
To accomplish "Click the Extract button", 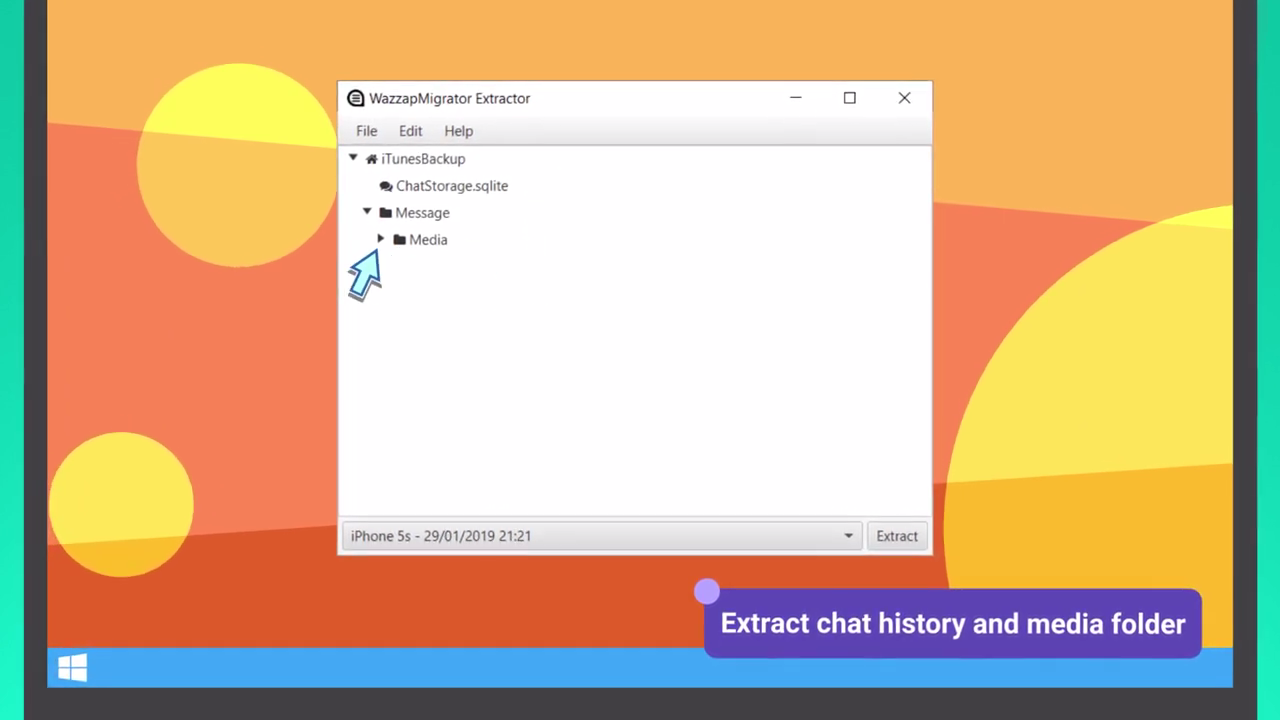I will (x=897, y=536).
